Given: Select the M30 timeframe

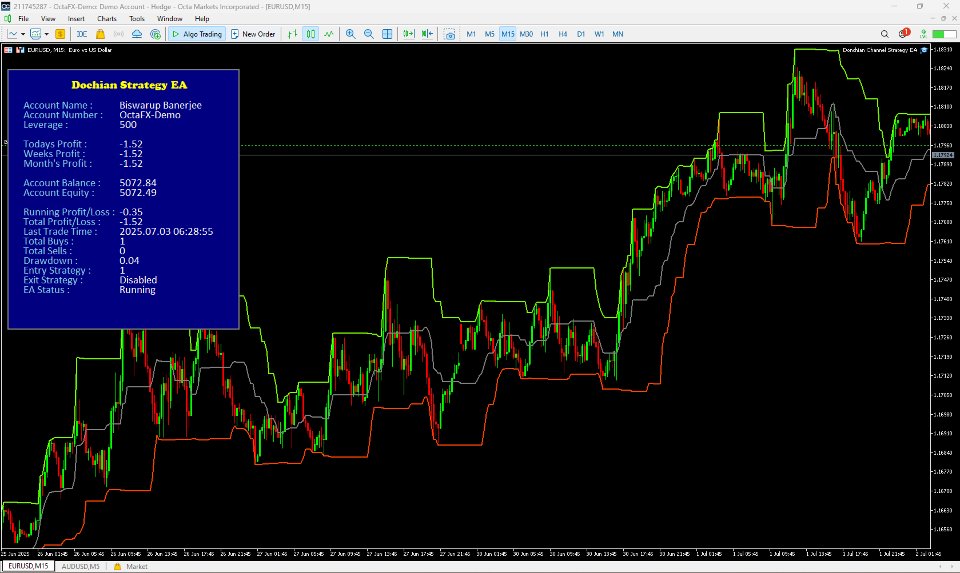Looking at the screenshot, I should pyautogui.click(x=526, y=34).
